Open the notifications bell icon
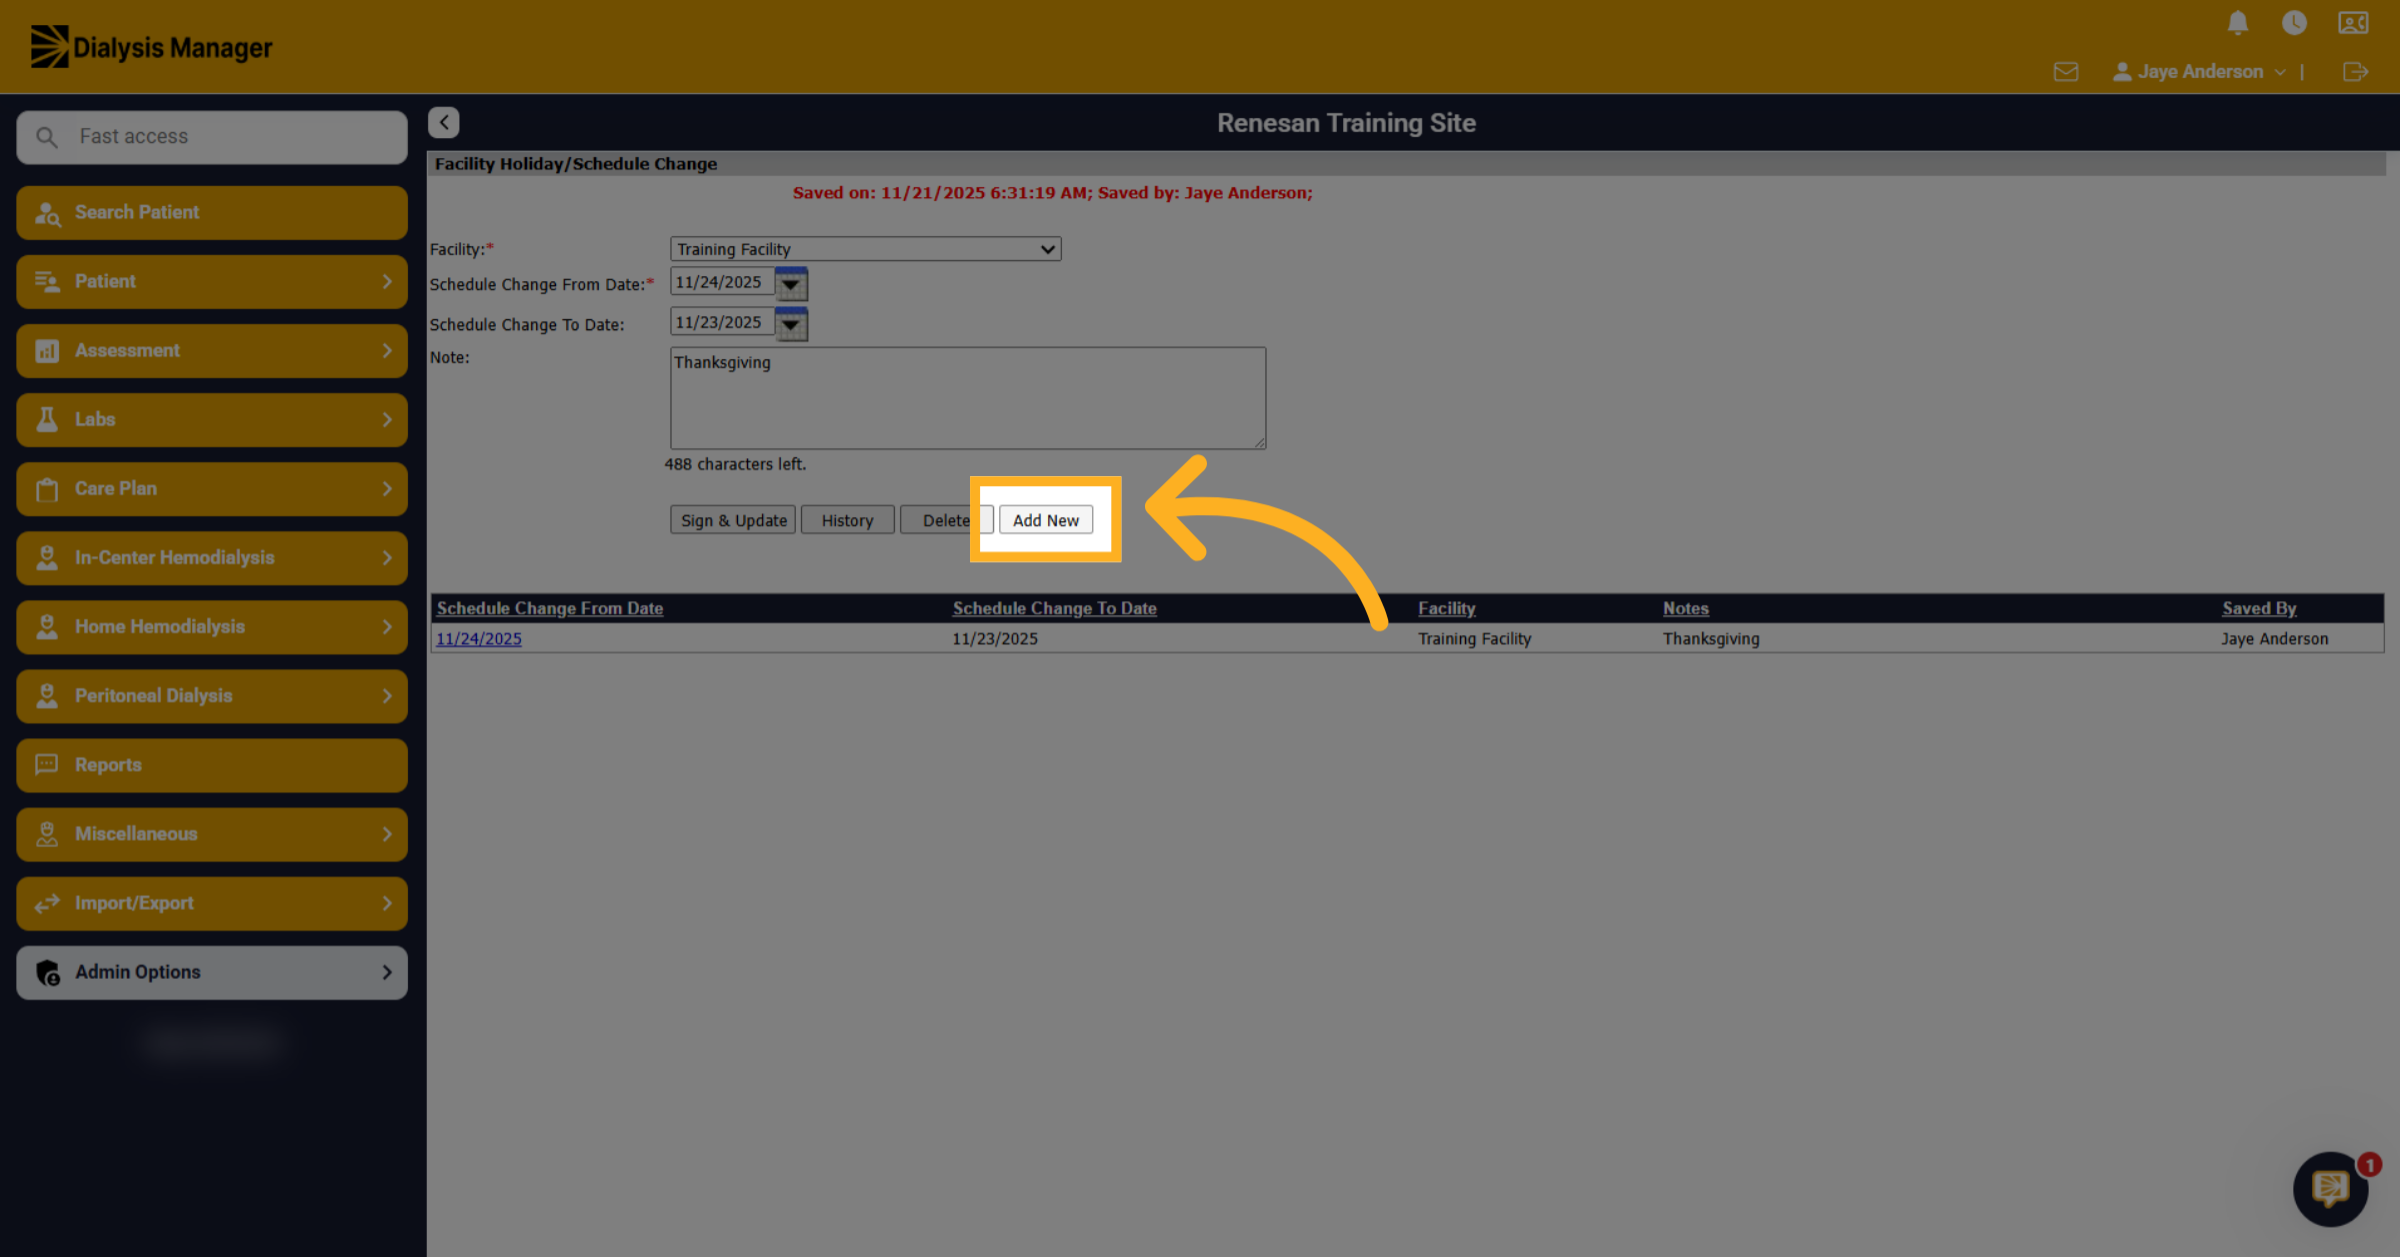Image resolution: width=2400 pixels, height=1257 pixels. tap(2238, 23)
